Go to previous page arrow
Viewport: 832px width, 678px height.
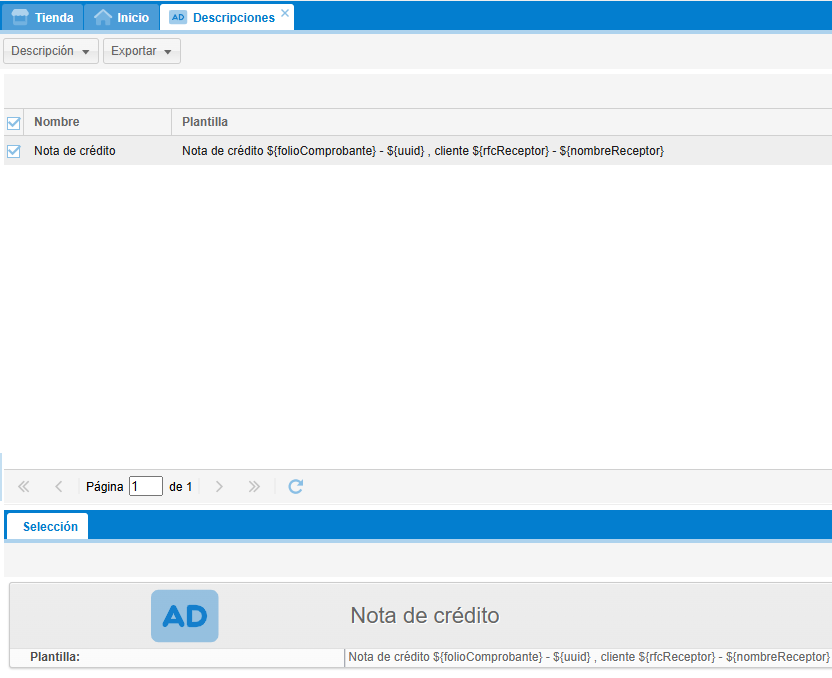coord(58,487)
